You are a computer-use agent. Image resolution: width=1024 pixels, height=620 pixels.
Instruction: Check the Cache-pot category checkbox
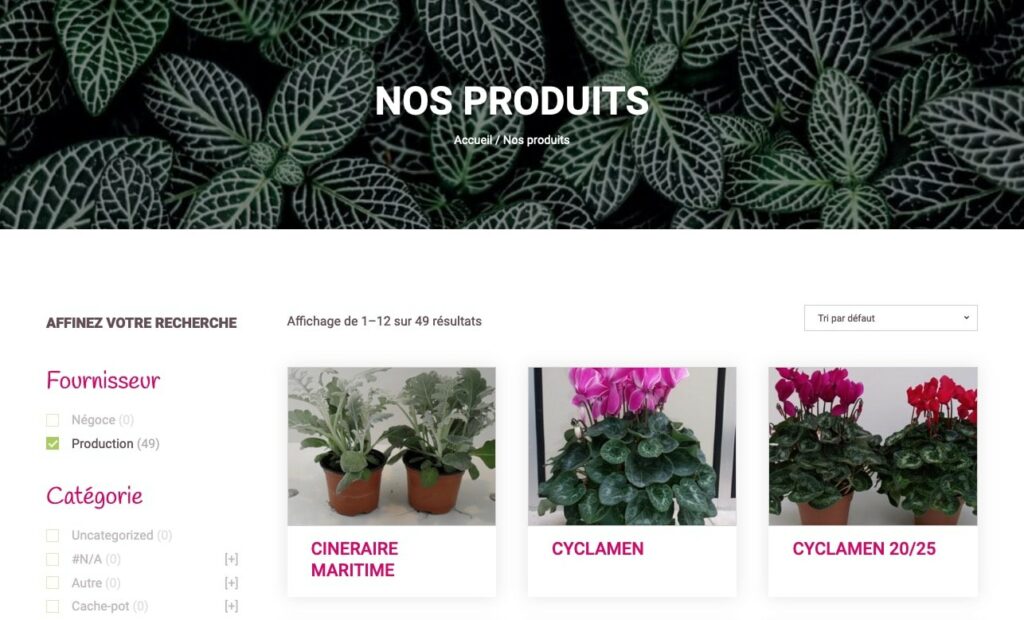pyautogui.click(x=53, y=606)
